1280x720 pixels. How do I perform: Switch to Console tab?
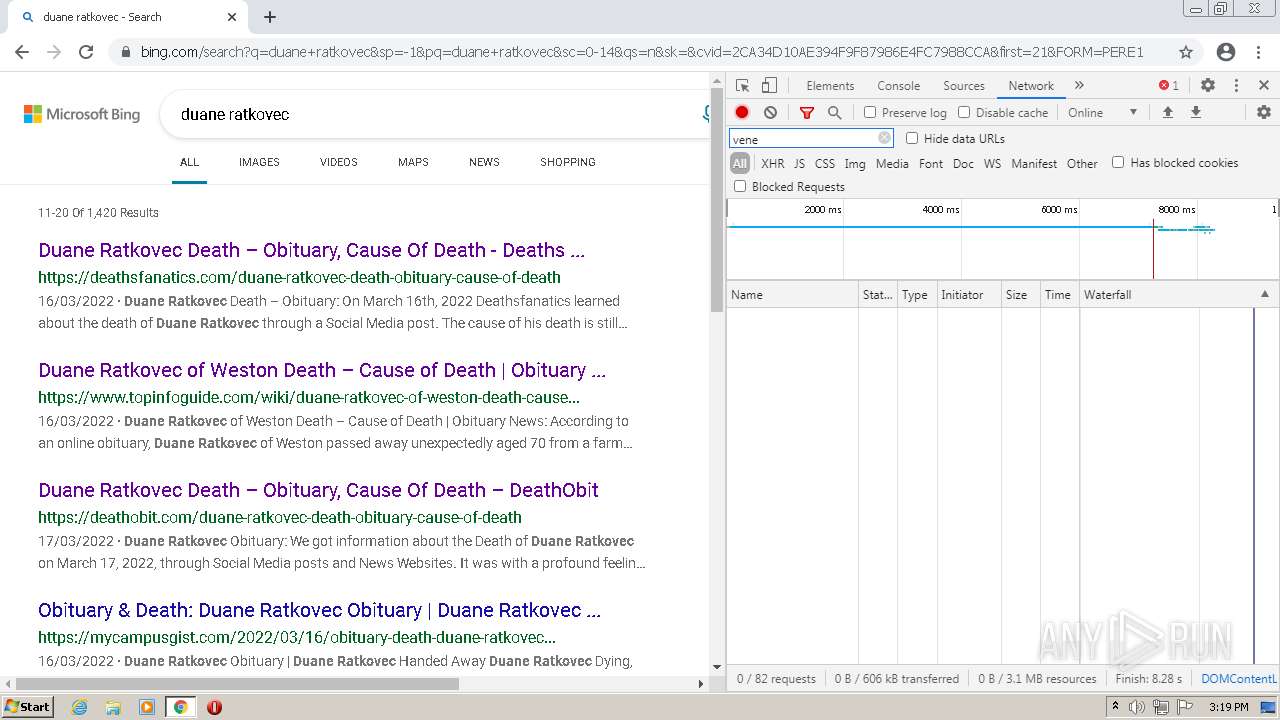pos(898,86)
